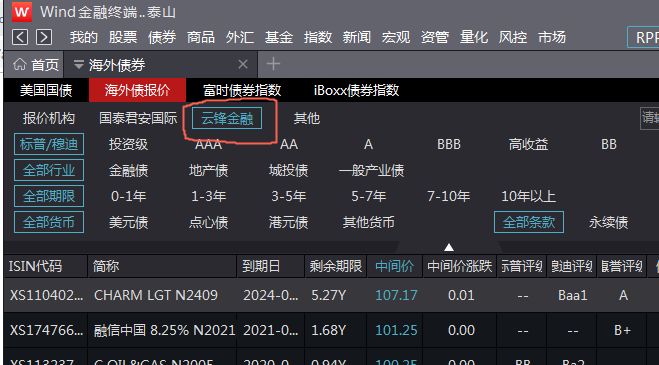Go forward with the right arrow button
659x365 pixels.
tap(44, 37)
